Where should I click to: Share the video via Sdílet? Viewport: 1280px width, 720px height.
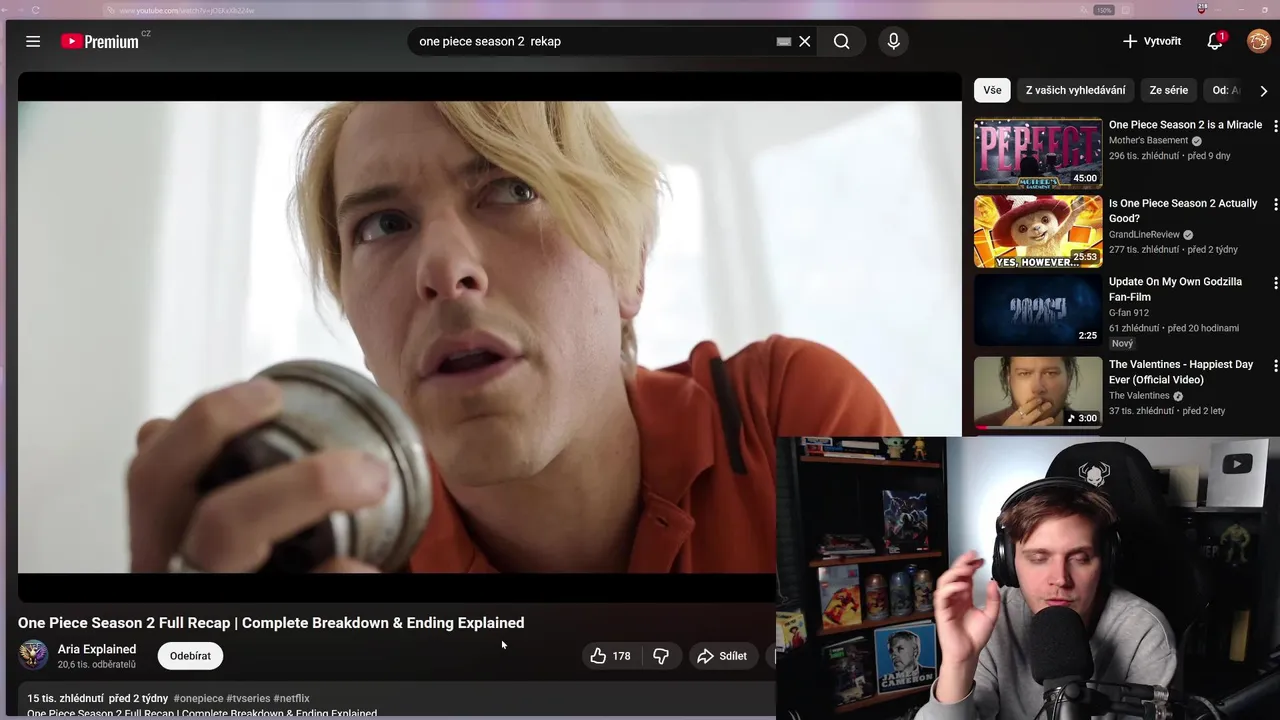[x=722, y=656]
